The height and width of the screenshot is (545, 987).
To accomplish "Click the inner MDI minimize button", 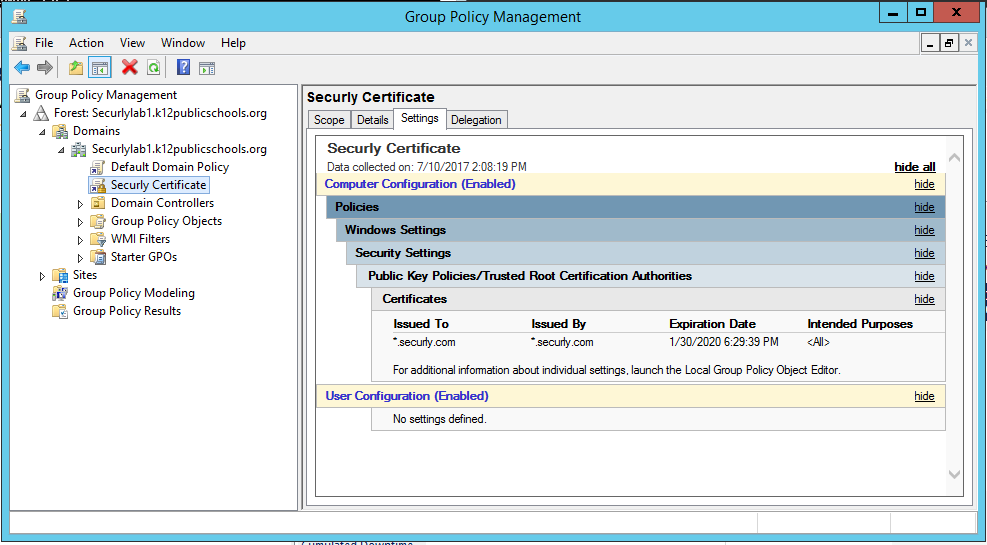I will 930,43.
